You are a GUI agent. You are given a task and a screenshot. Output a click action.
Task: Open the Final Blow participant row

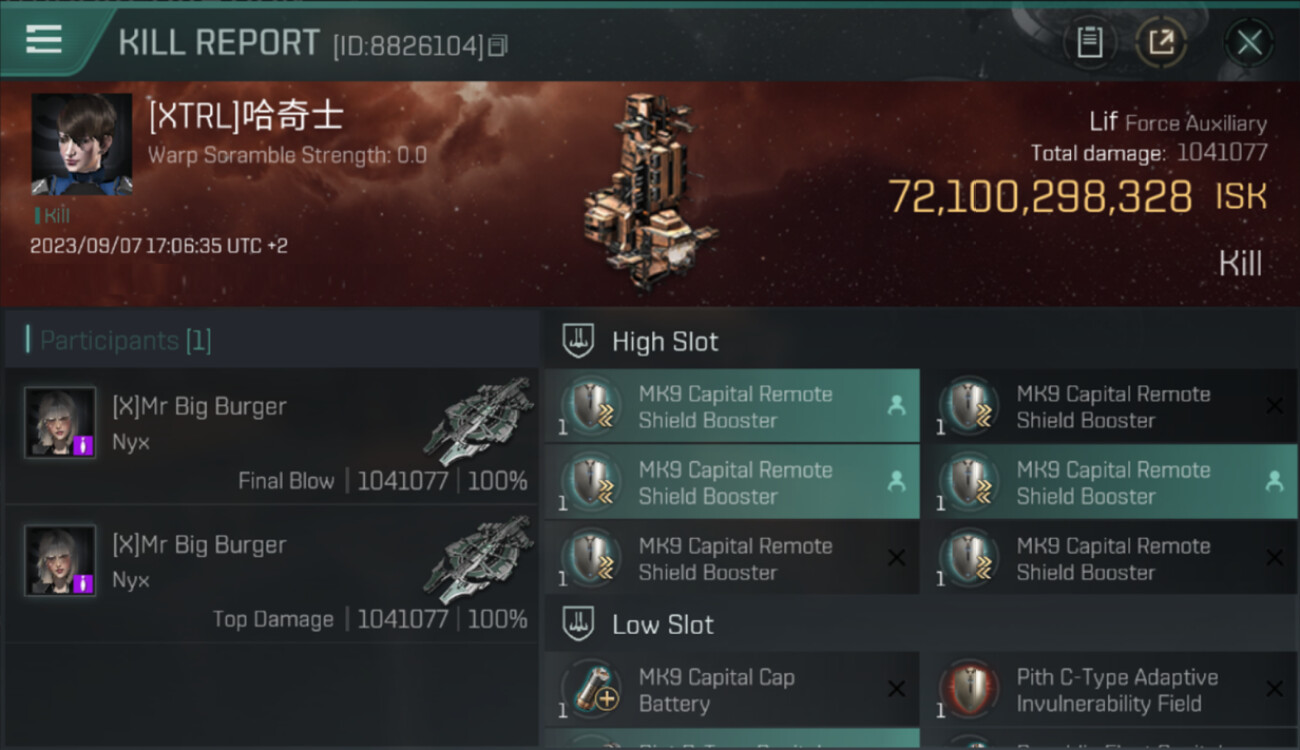click(272, 435)
